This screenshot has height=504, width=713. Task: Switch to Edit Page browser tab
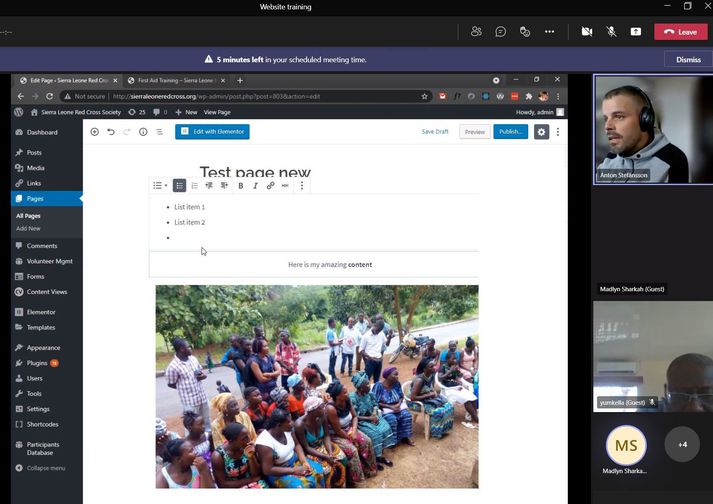68,81
